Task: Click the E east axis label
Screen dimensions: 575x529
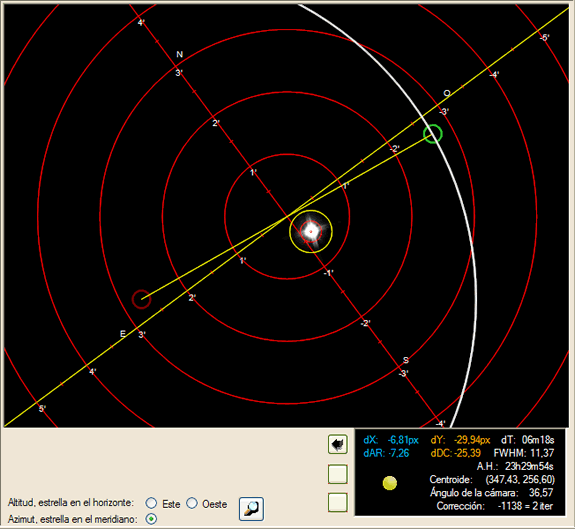Action: (123, 334)
